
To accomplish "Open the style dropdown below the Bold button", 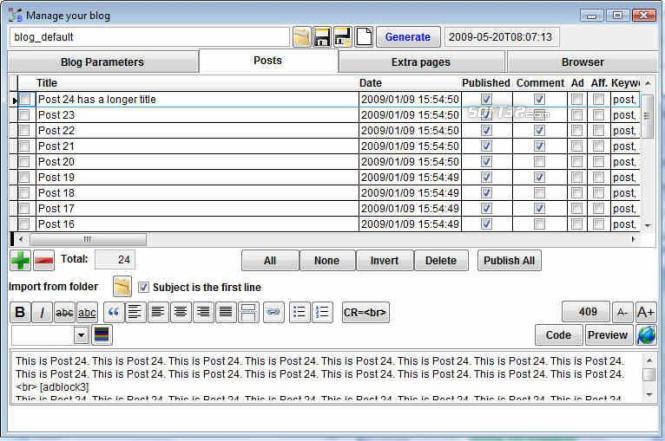I will [81, 335].
